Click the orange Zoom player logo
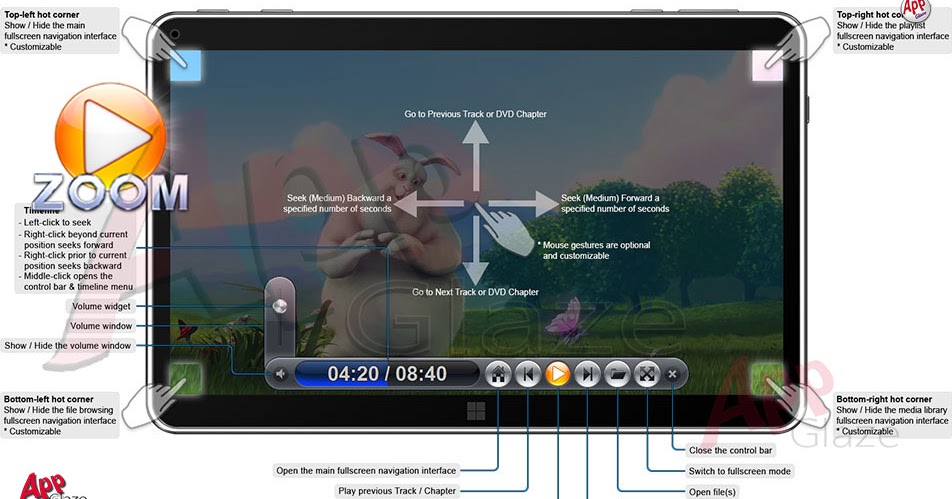Screen dimensions: 952x499 tap(110, 135)
